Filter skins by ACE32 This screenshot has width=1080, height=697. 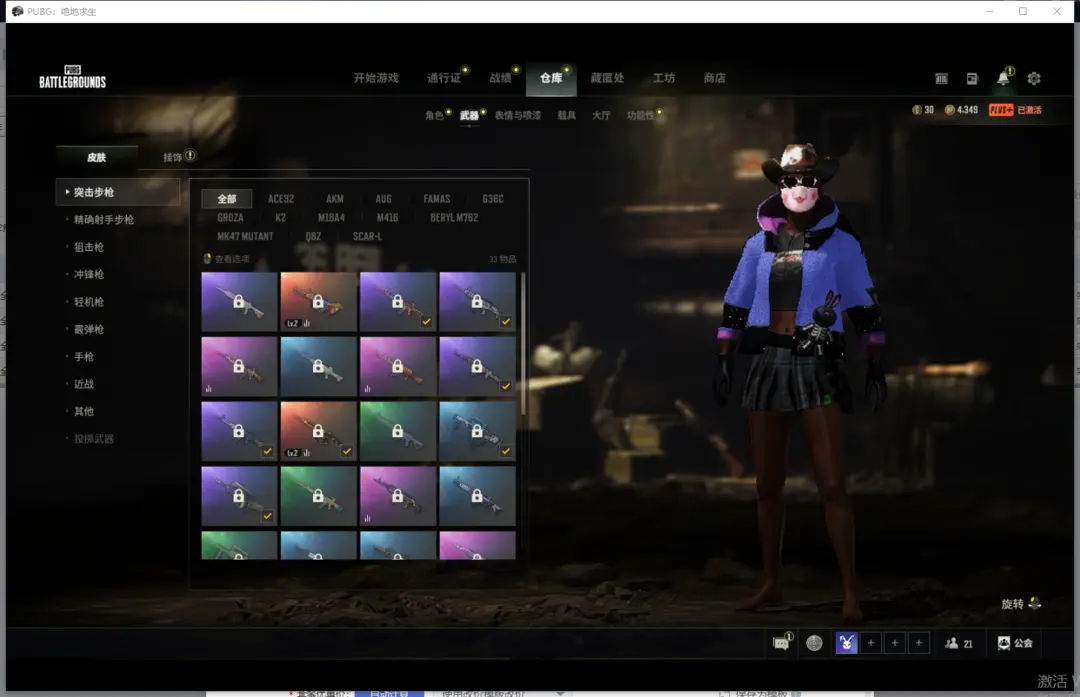(281, 198)
